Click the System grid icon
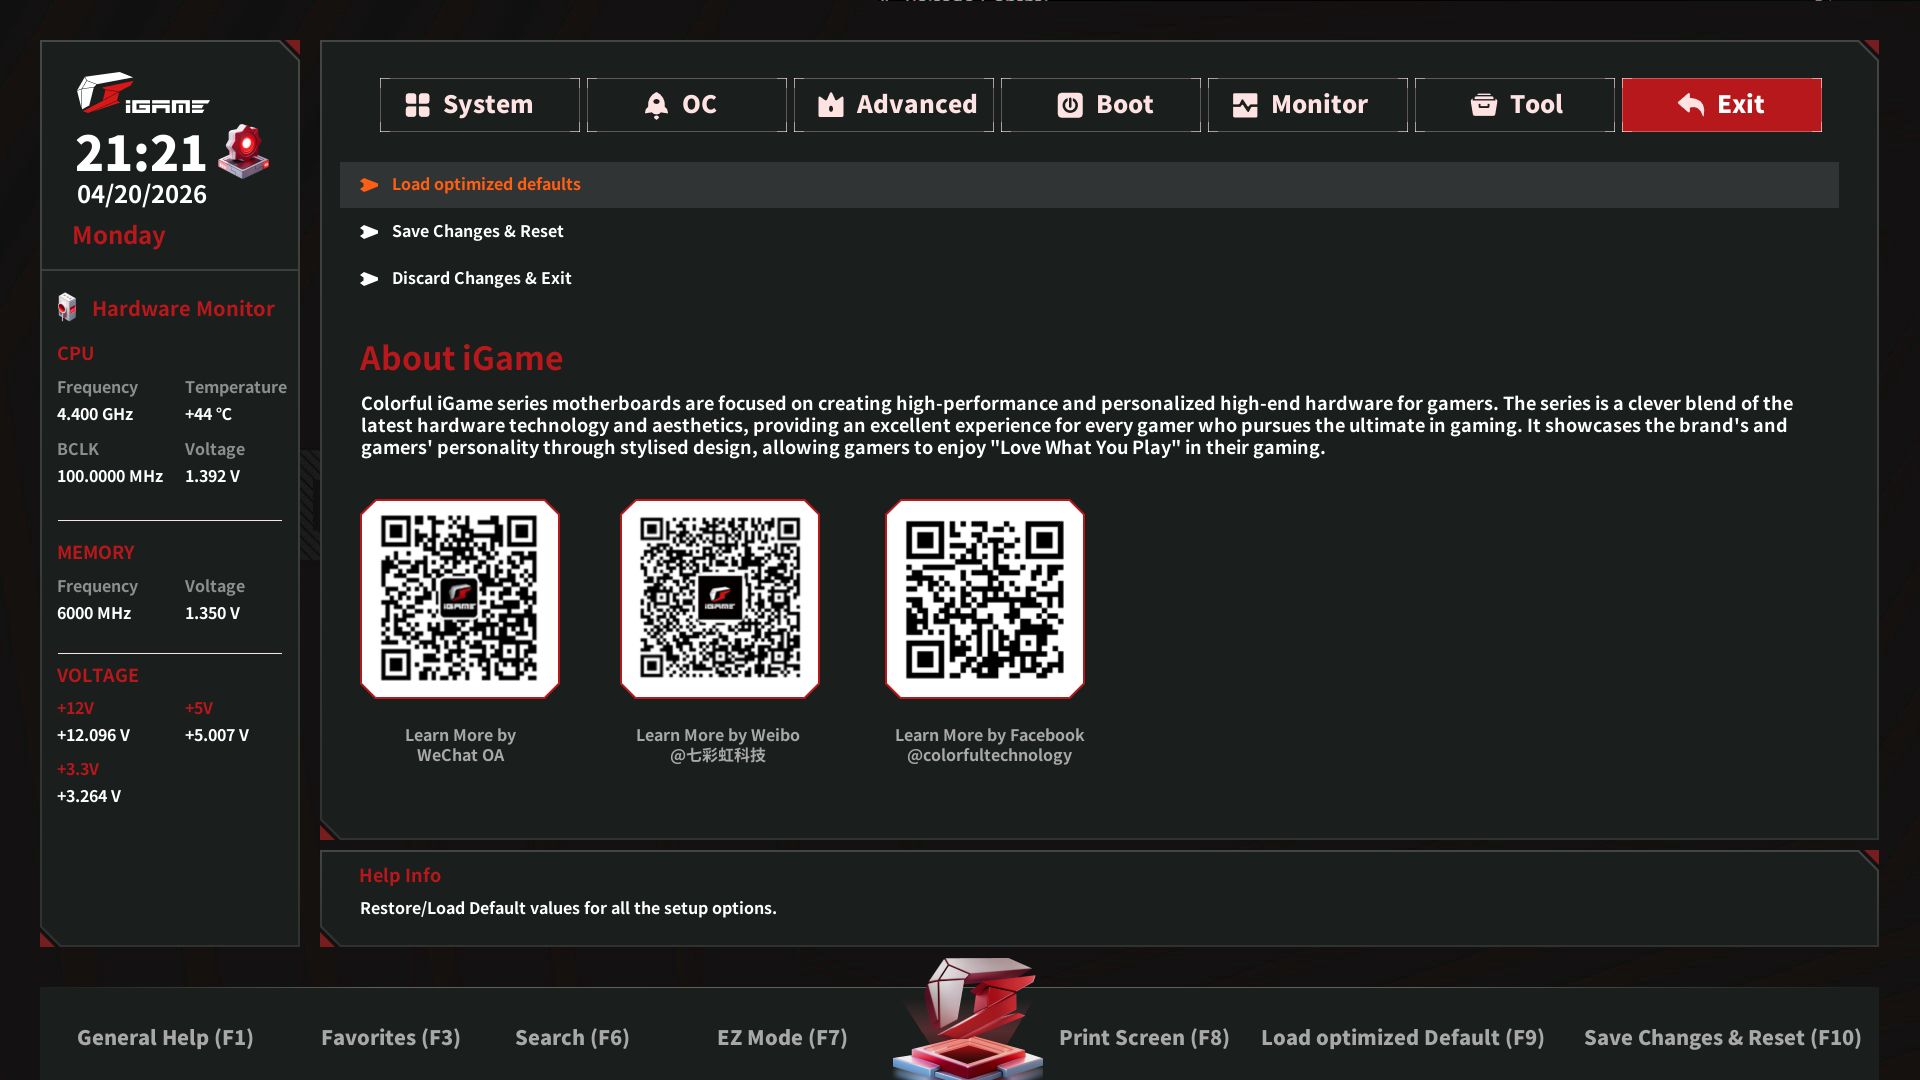The height and width of the screenshot is (1080, 1920). tap(417, 105)
